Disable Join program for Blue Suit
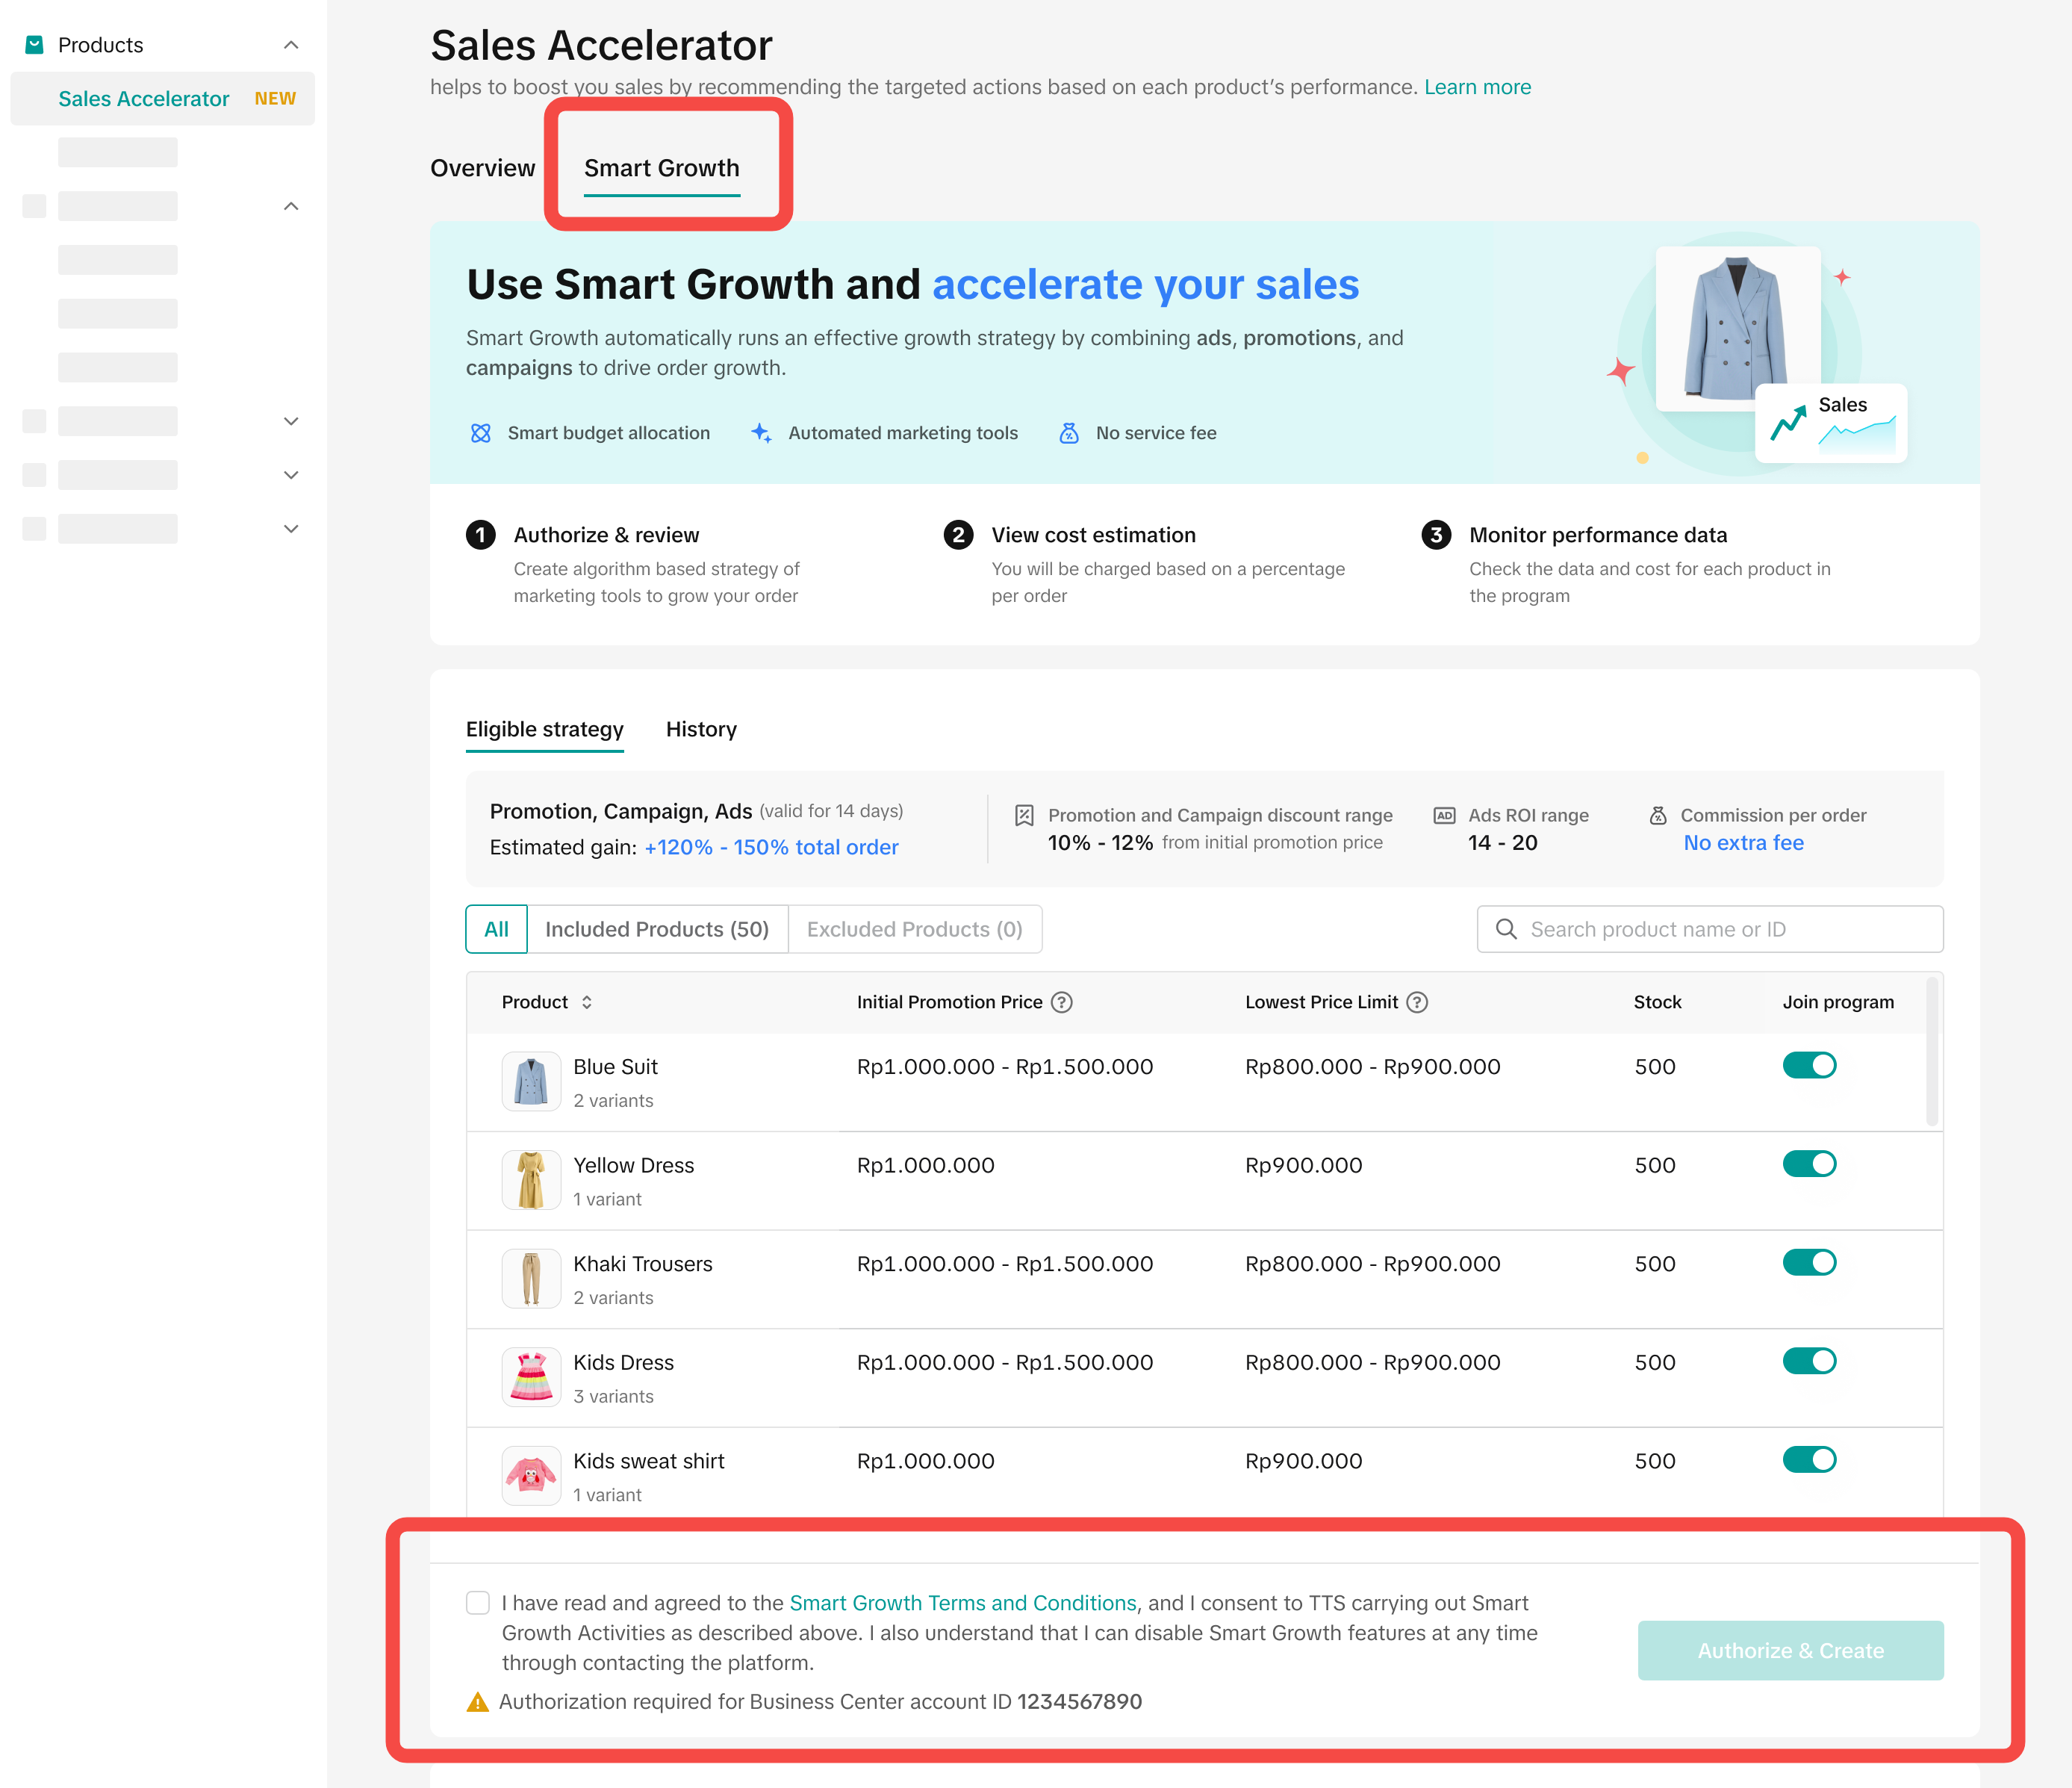The width and height of the screenshot is (2072, 1788). (x=1809, y=1065)
